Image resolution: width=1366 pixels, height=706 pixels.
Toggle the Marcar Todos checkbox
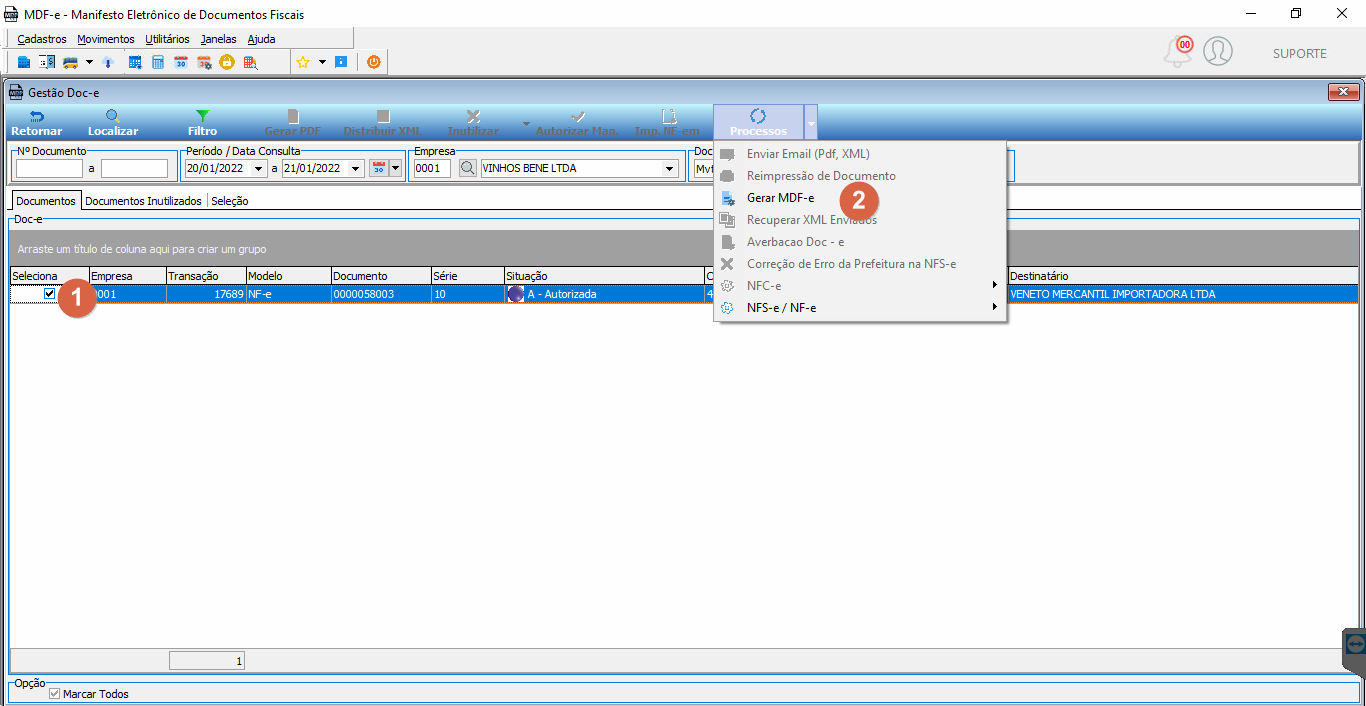pyautogui.click(x=55, y=693)
